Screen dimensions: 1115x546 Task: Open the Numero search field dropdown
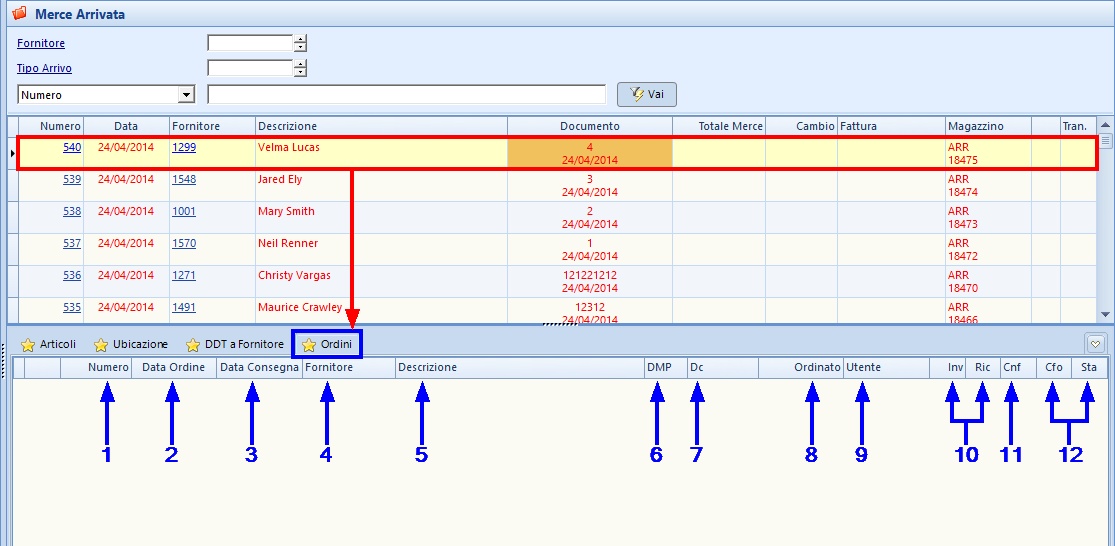(x=185, y=95)
